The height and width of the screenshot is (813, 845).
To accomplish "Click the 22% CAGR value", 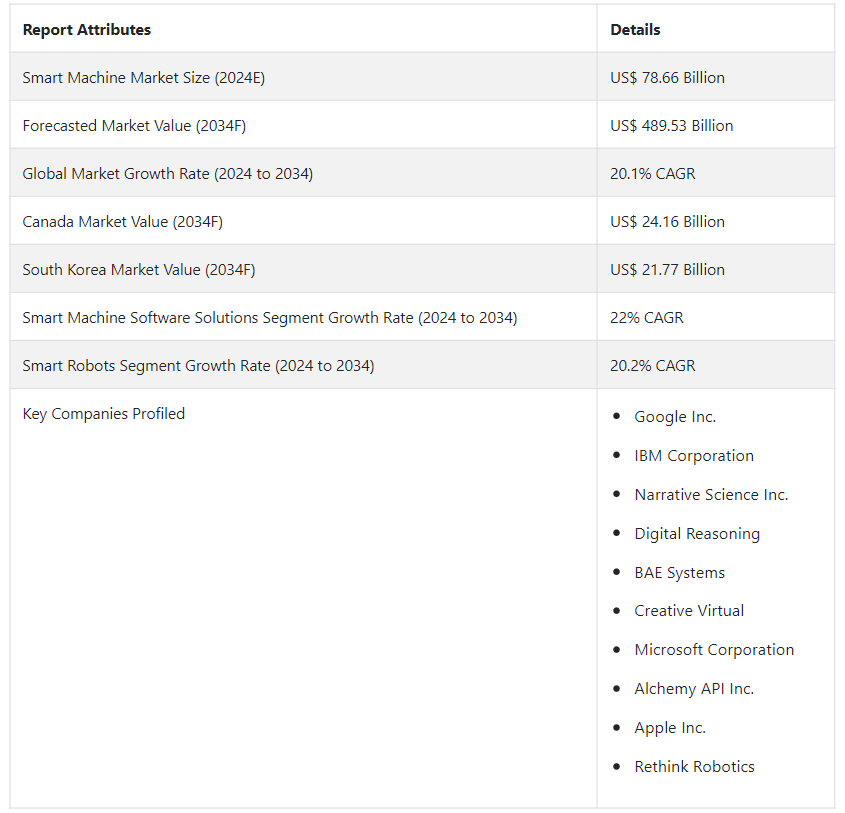I will coord(647,318).
